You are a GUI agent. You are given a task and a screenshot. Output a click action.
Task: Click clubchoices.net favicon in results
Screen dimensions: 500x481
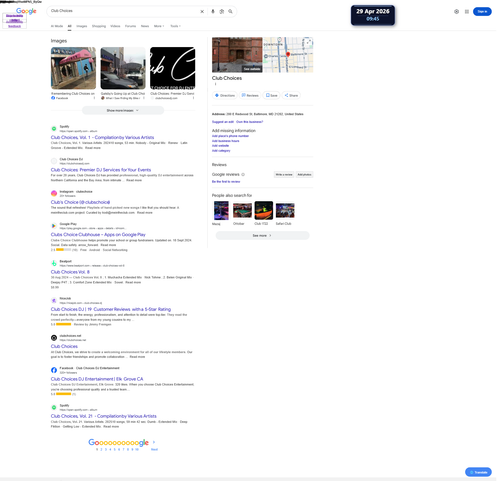(54, 337)
